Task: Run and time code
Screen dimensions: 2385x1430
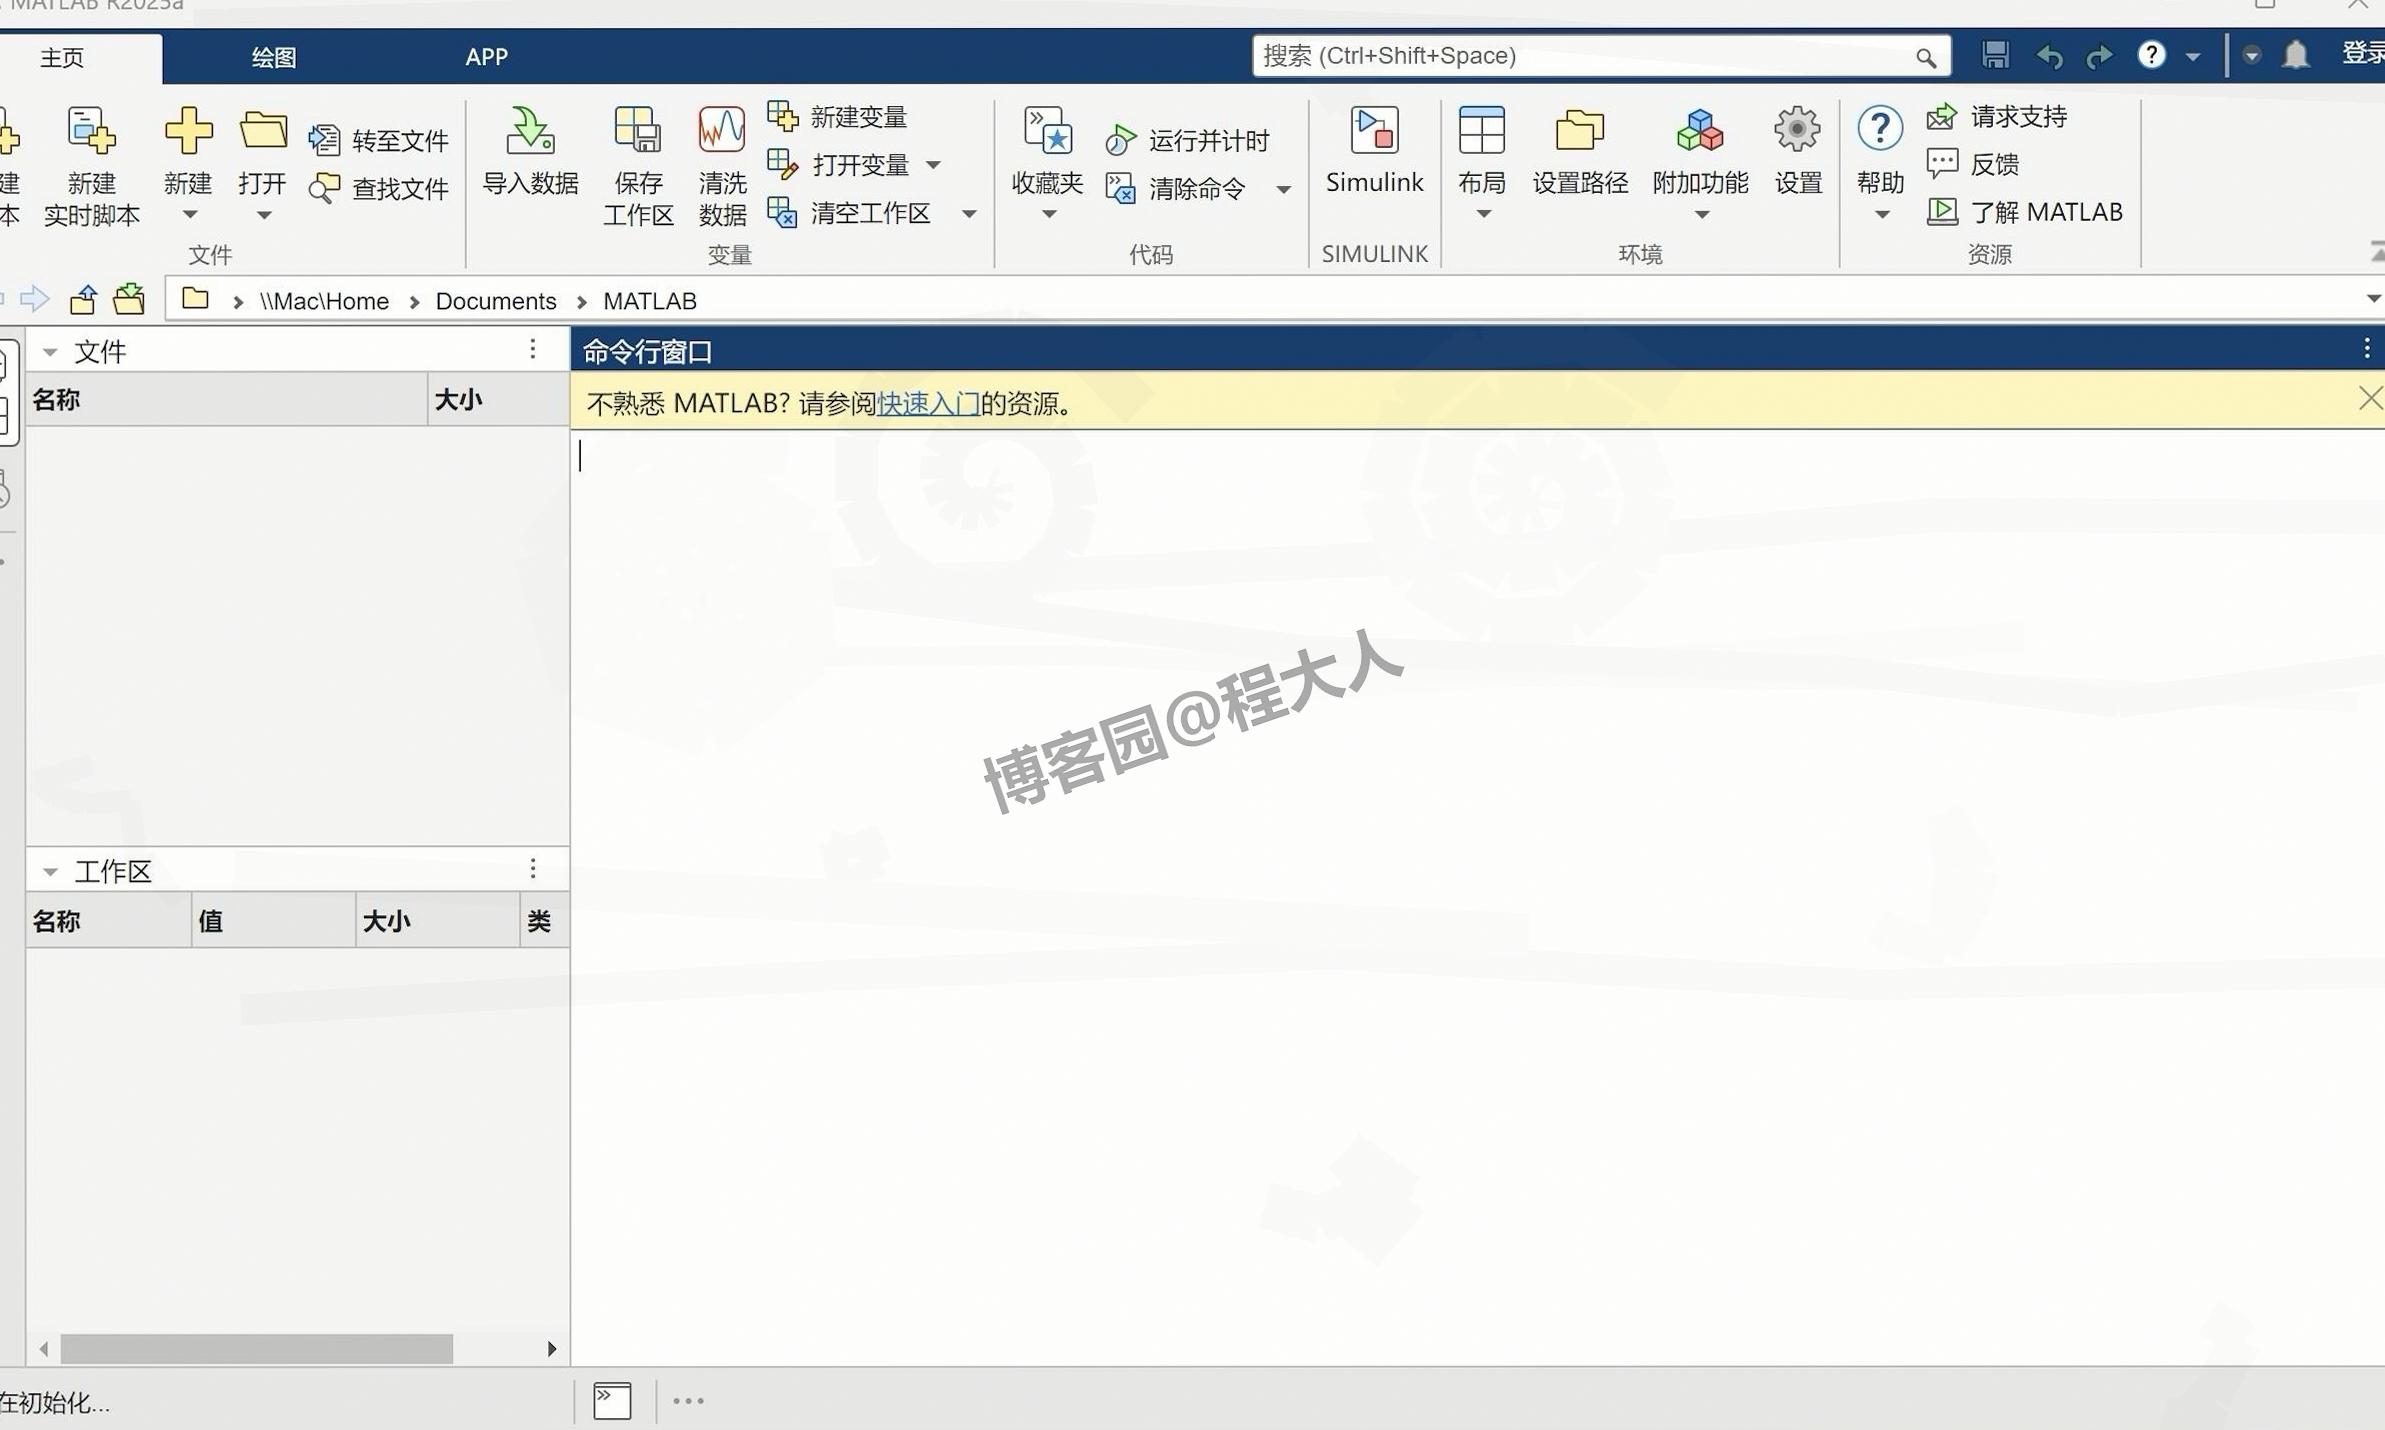Action: pyautogui.click(x=1189, y=139)
